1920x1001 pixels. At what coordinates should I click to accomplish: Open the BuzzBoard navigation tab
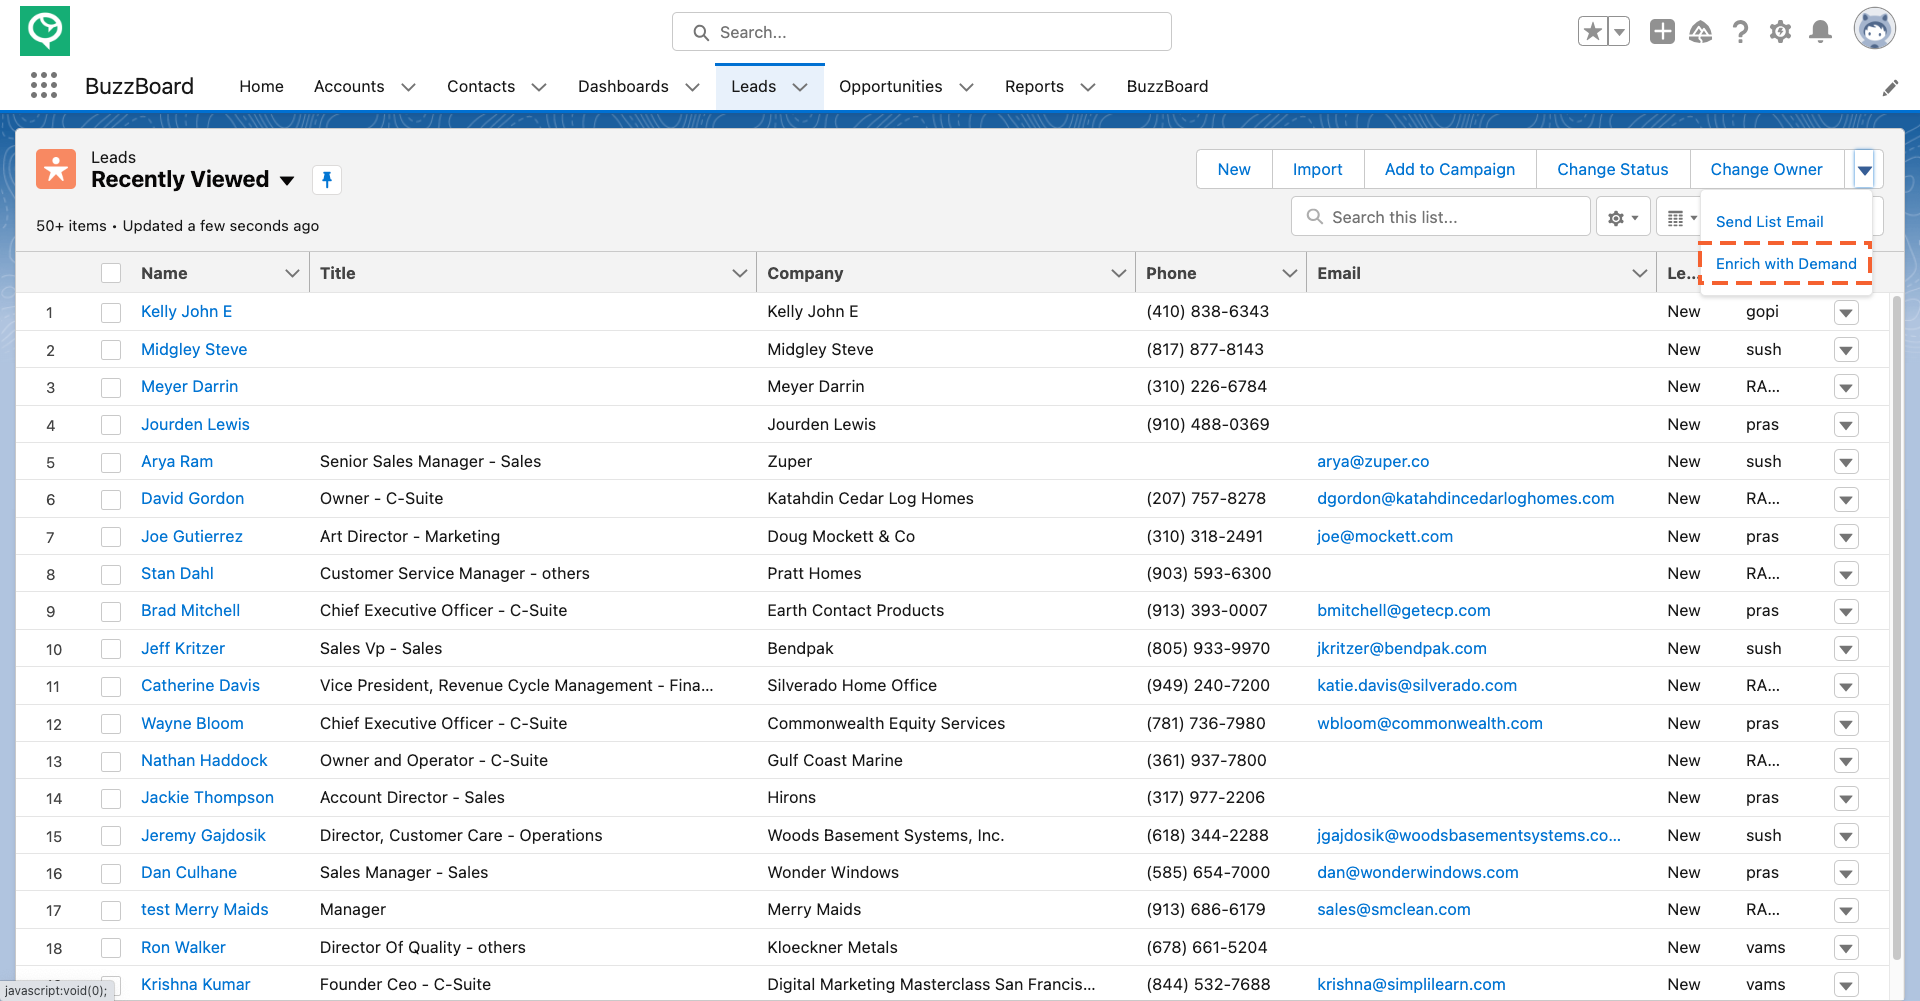pos(1167,86)
